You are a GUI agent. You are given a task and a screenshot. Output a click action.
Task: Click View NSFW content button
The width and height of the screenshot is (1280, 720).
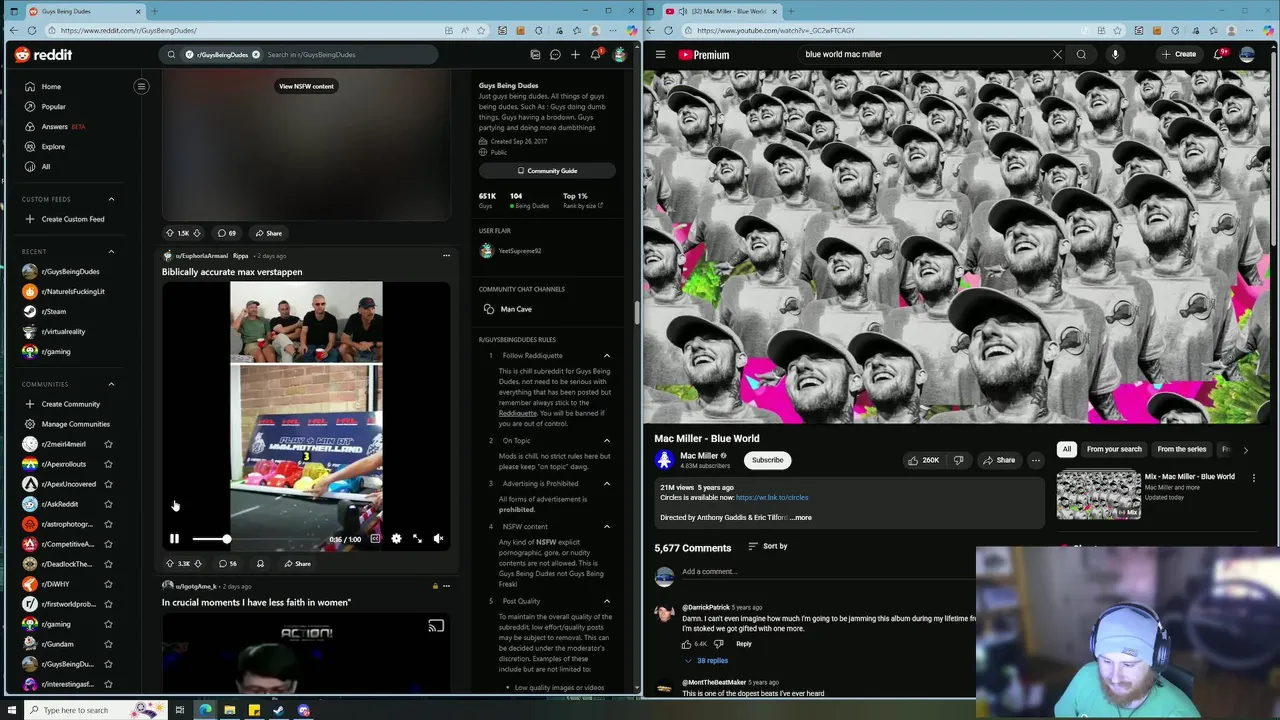(x=306, y=86)
